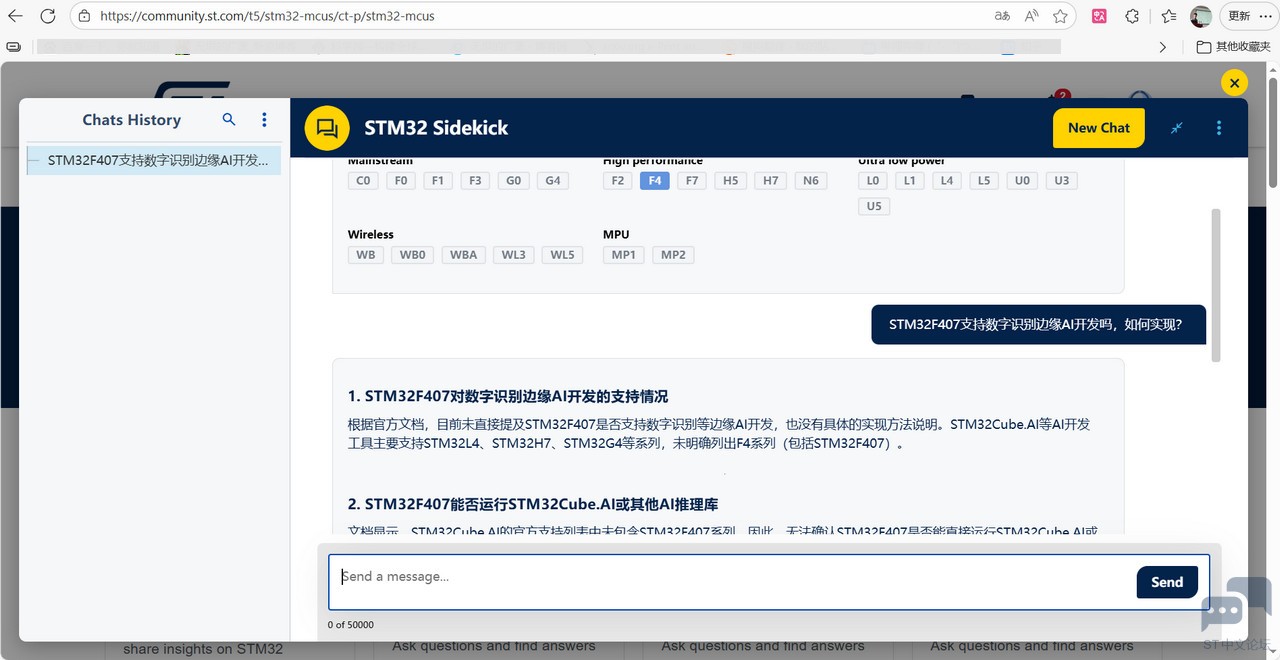The width and height of the screenshot is (1280, 660).
Task: Open the chat header three-dot more menu
Action: click(1218, 128)
